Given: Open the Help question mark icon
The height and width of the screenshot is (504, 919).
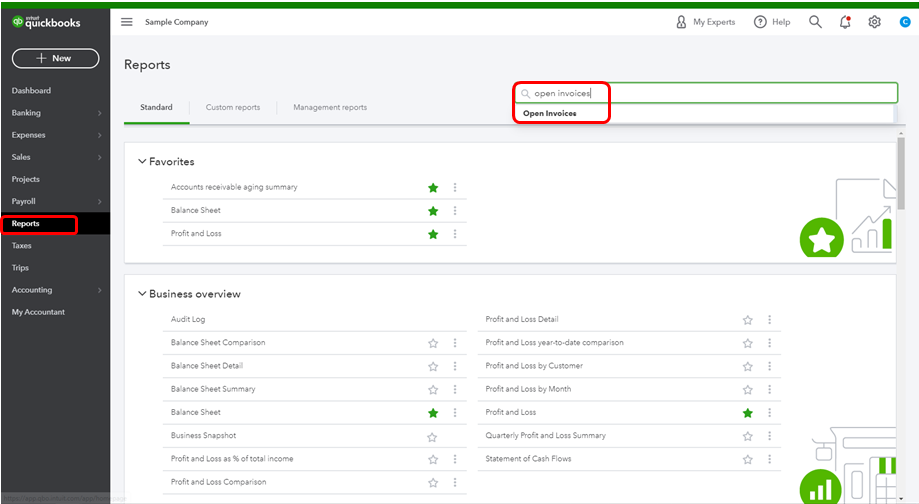Looking at the screenshot, I should [760, 22].
